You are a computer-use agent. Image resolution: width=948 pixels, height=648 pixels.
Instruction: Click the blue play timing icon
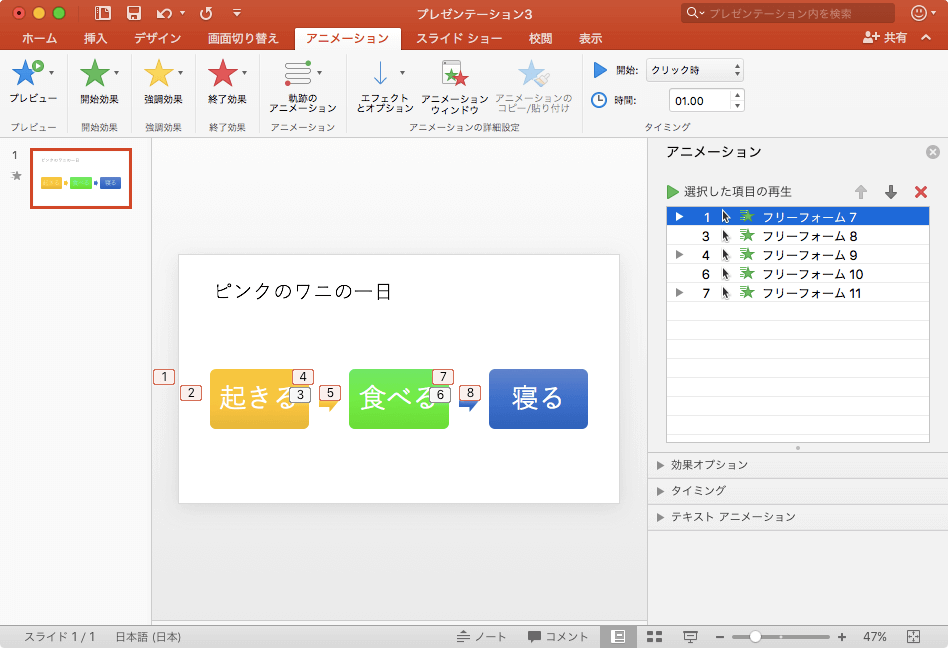pyautogui.click(x=600, y=70)
